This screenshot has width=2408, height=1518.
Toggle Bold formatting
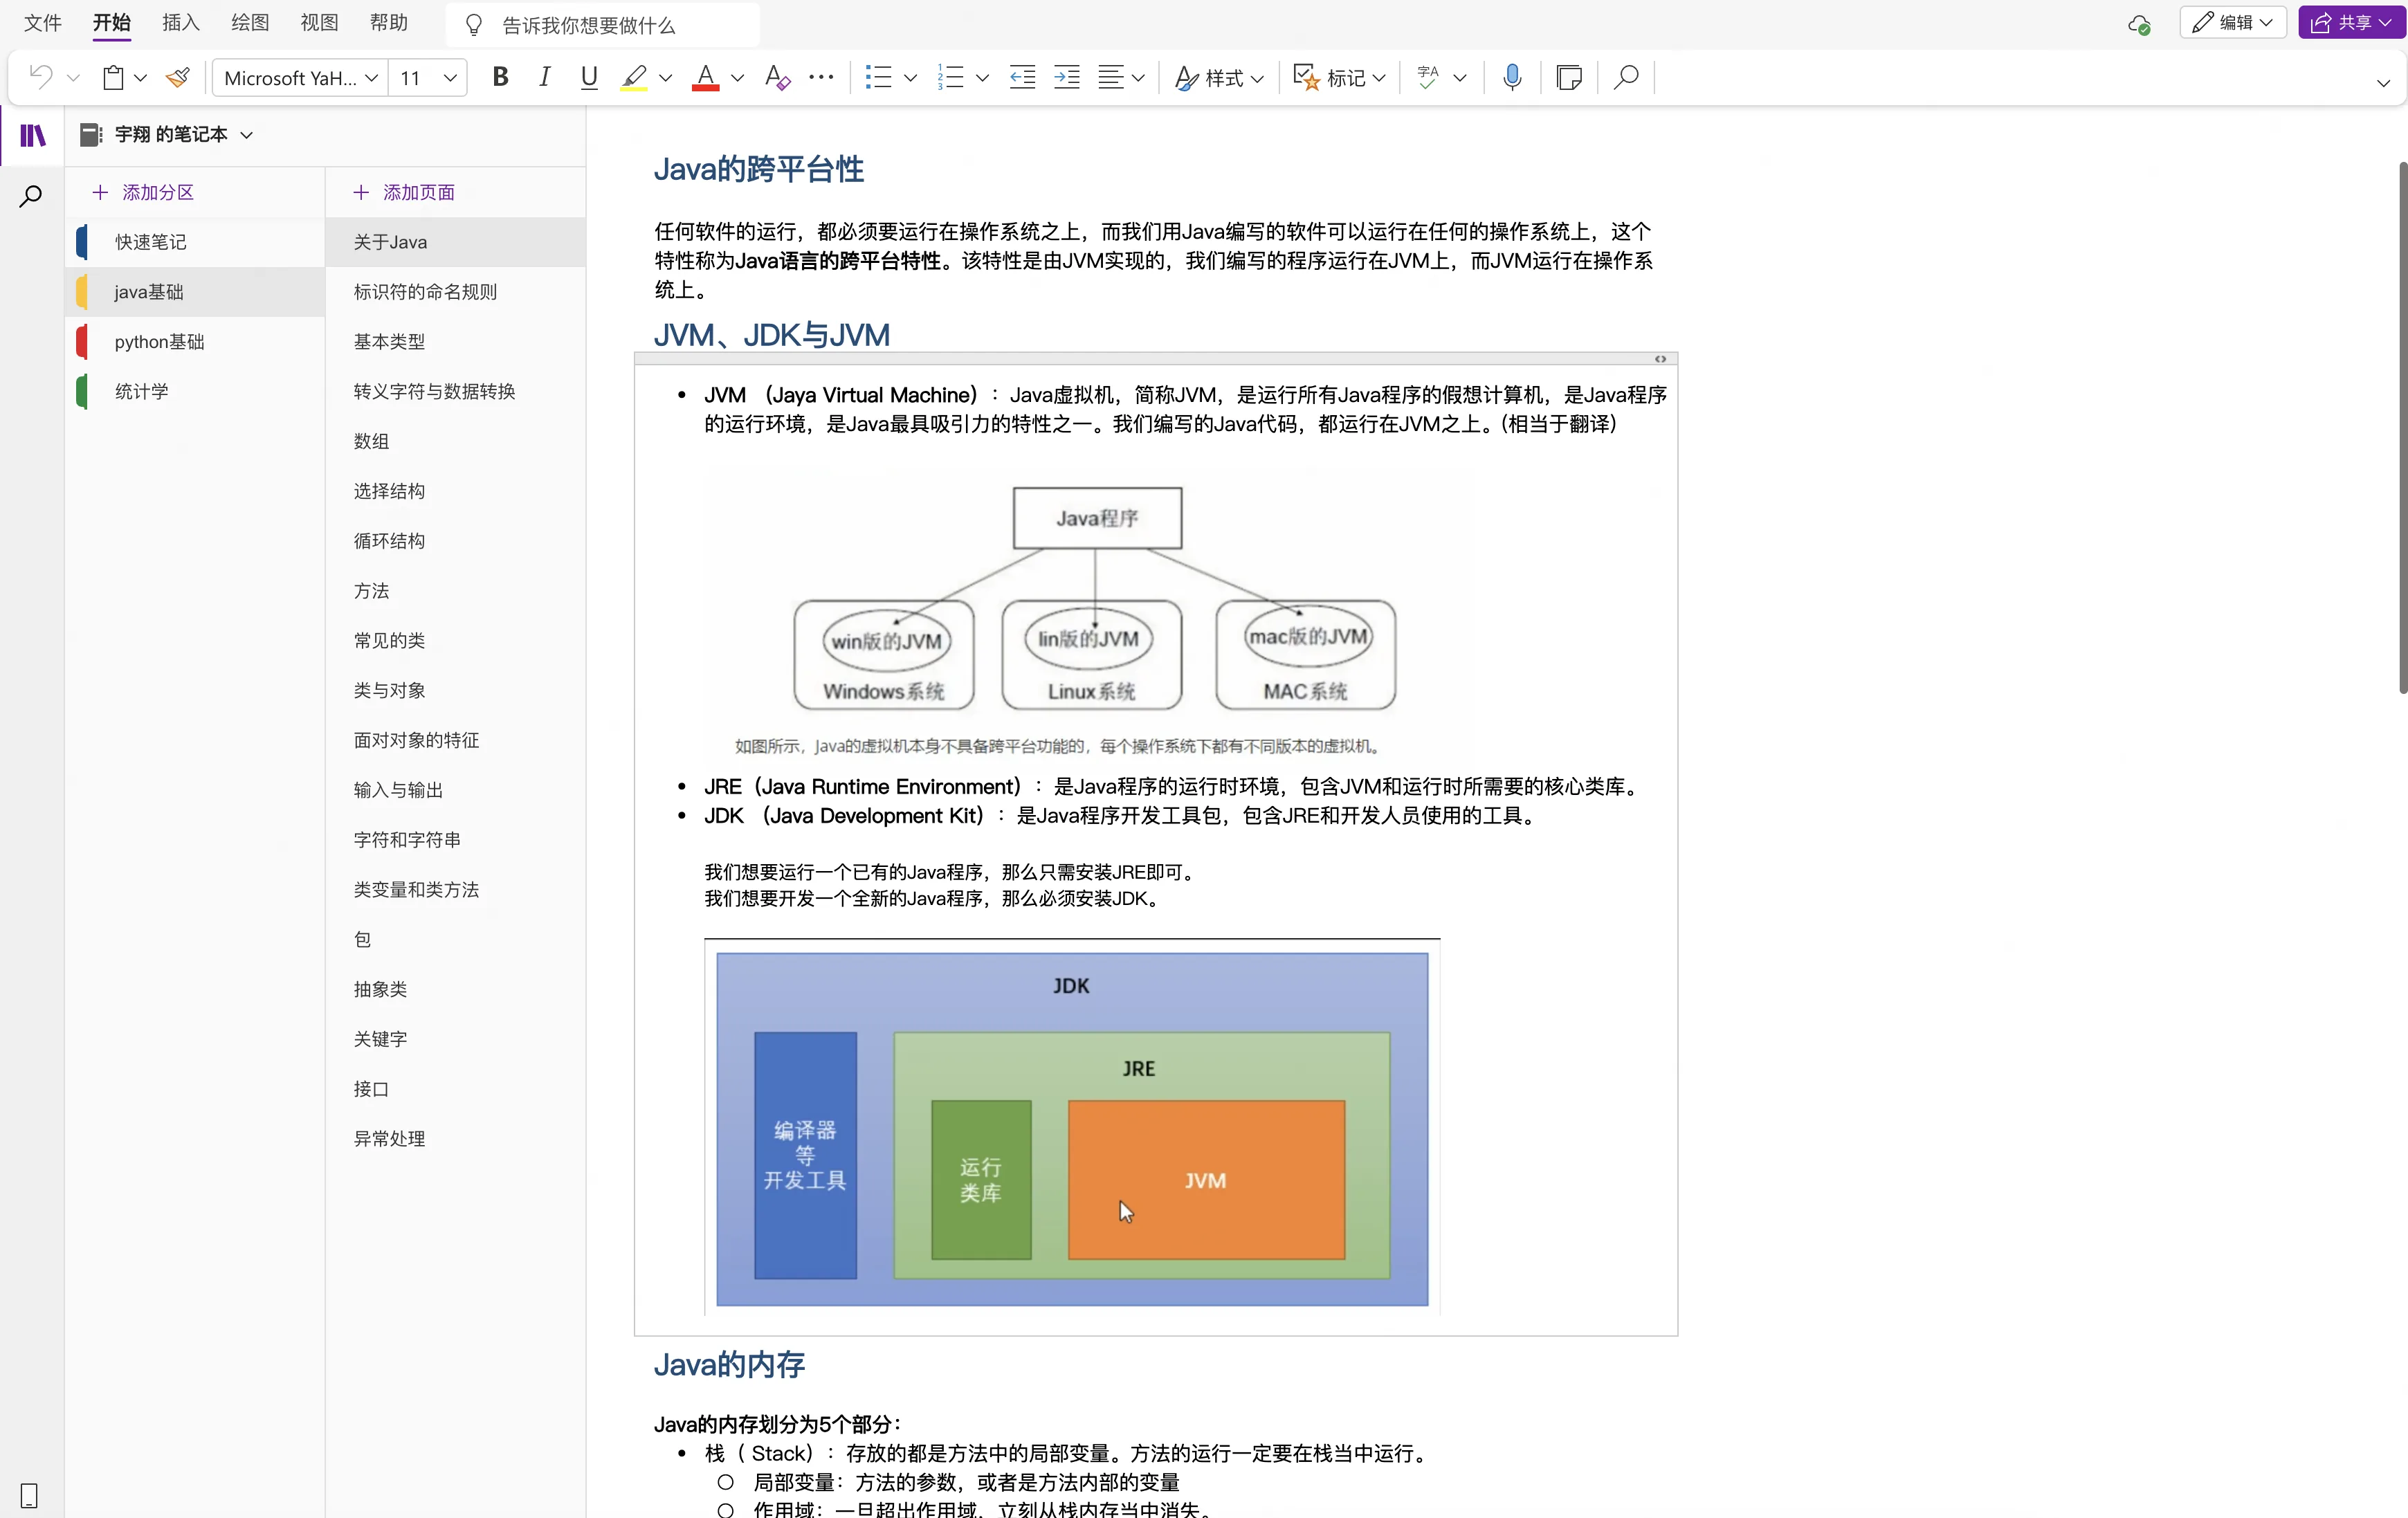coord(500,77)
